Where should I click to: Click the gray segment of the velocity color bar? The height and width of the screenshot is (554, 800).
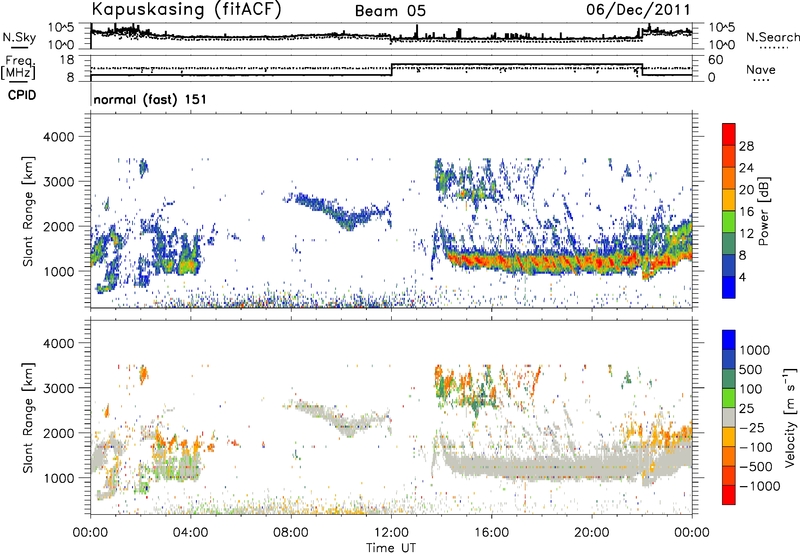pos(729,417)
